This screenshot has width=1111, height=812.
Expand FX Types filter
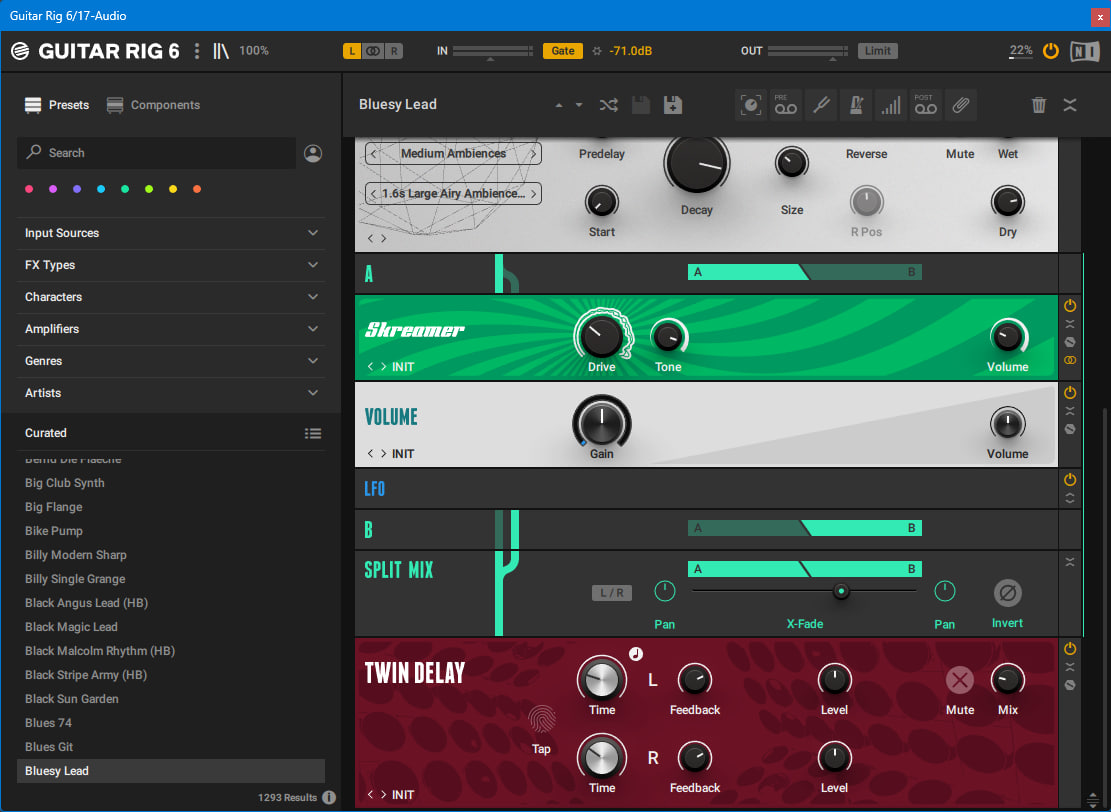tap(171, 265)
